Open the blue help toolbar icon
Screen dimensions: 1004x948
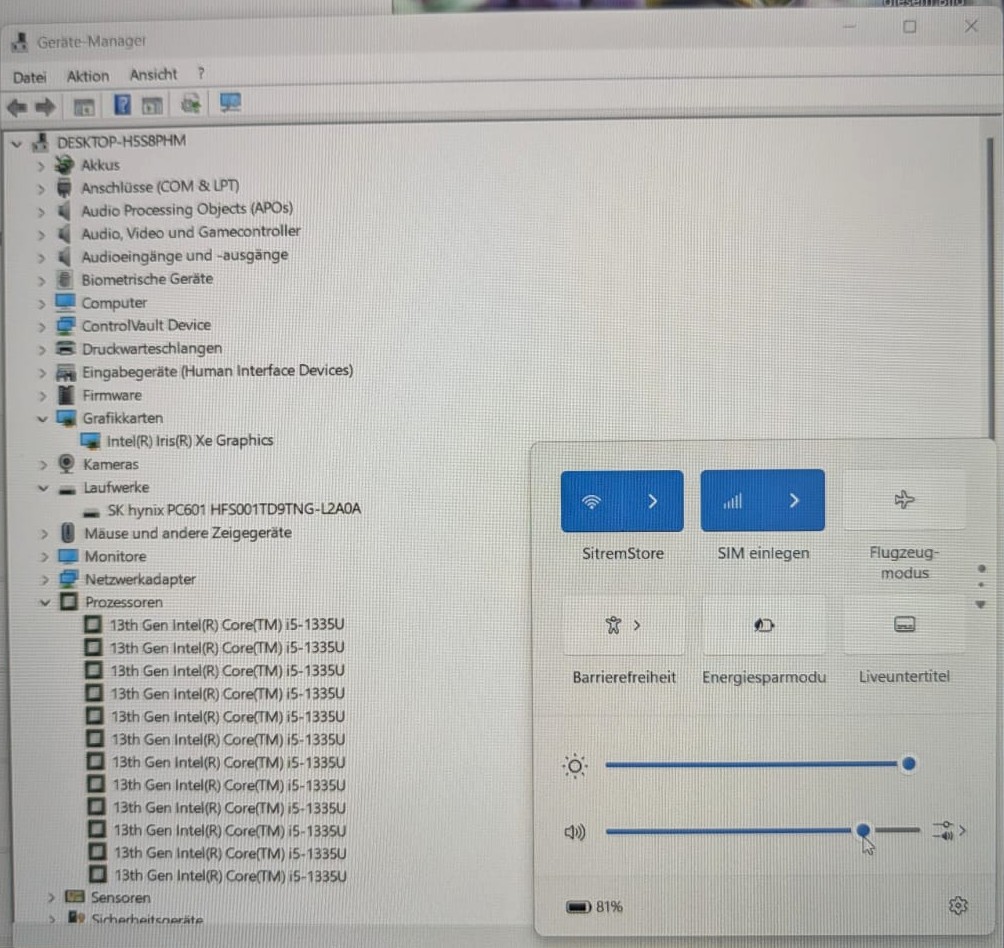point(122,104)
